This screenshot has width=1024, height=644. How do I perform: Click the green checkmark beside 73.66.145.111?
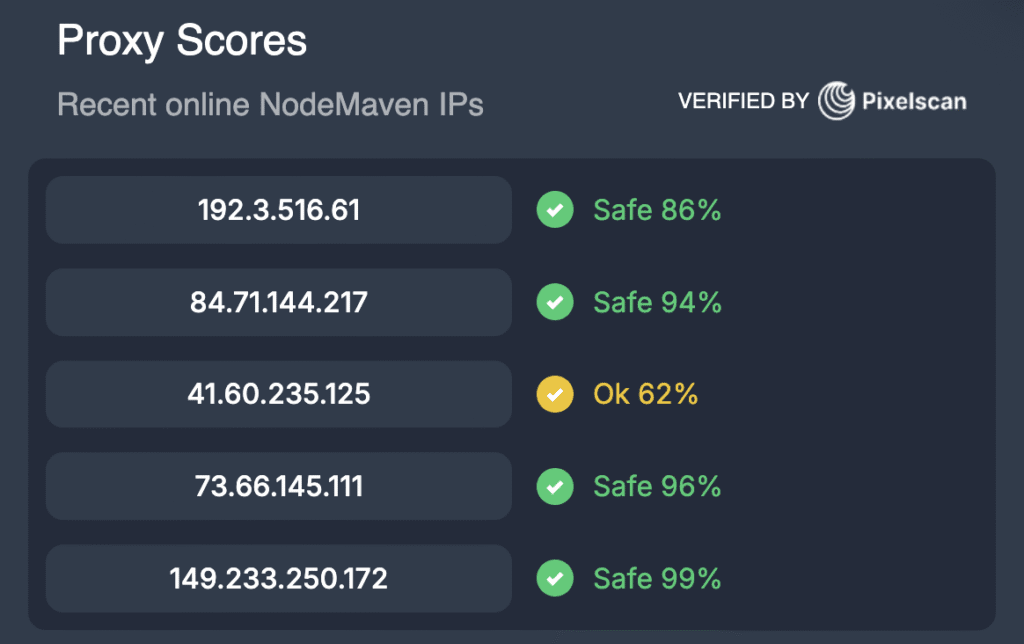click(x=555, y=486)
